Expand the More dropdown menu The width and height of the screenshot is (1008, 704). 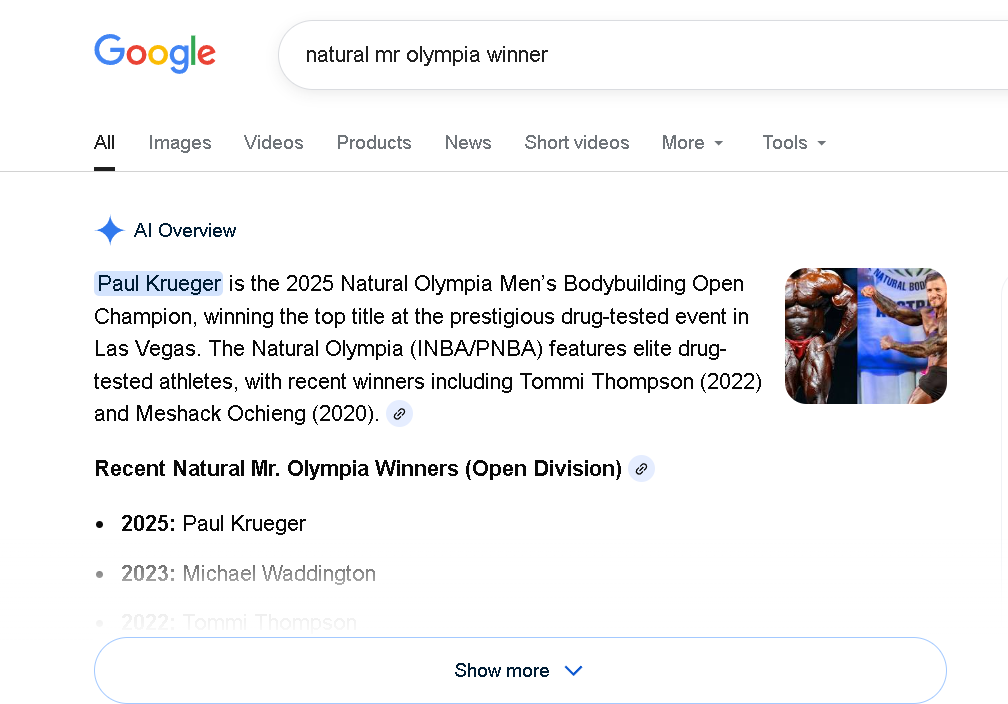tap(692, 142)
